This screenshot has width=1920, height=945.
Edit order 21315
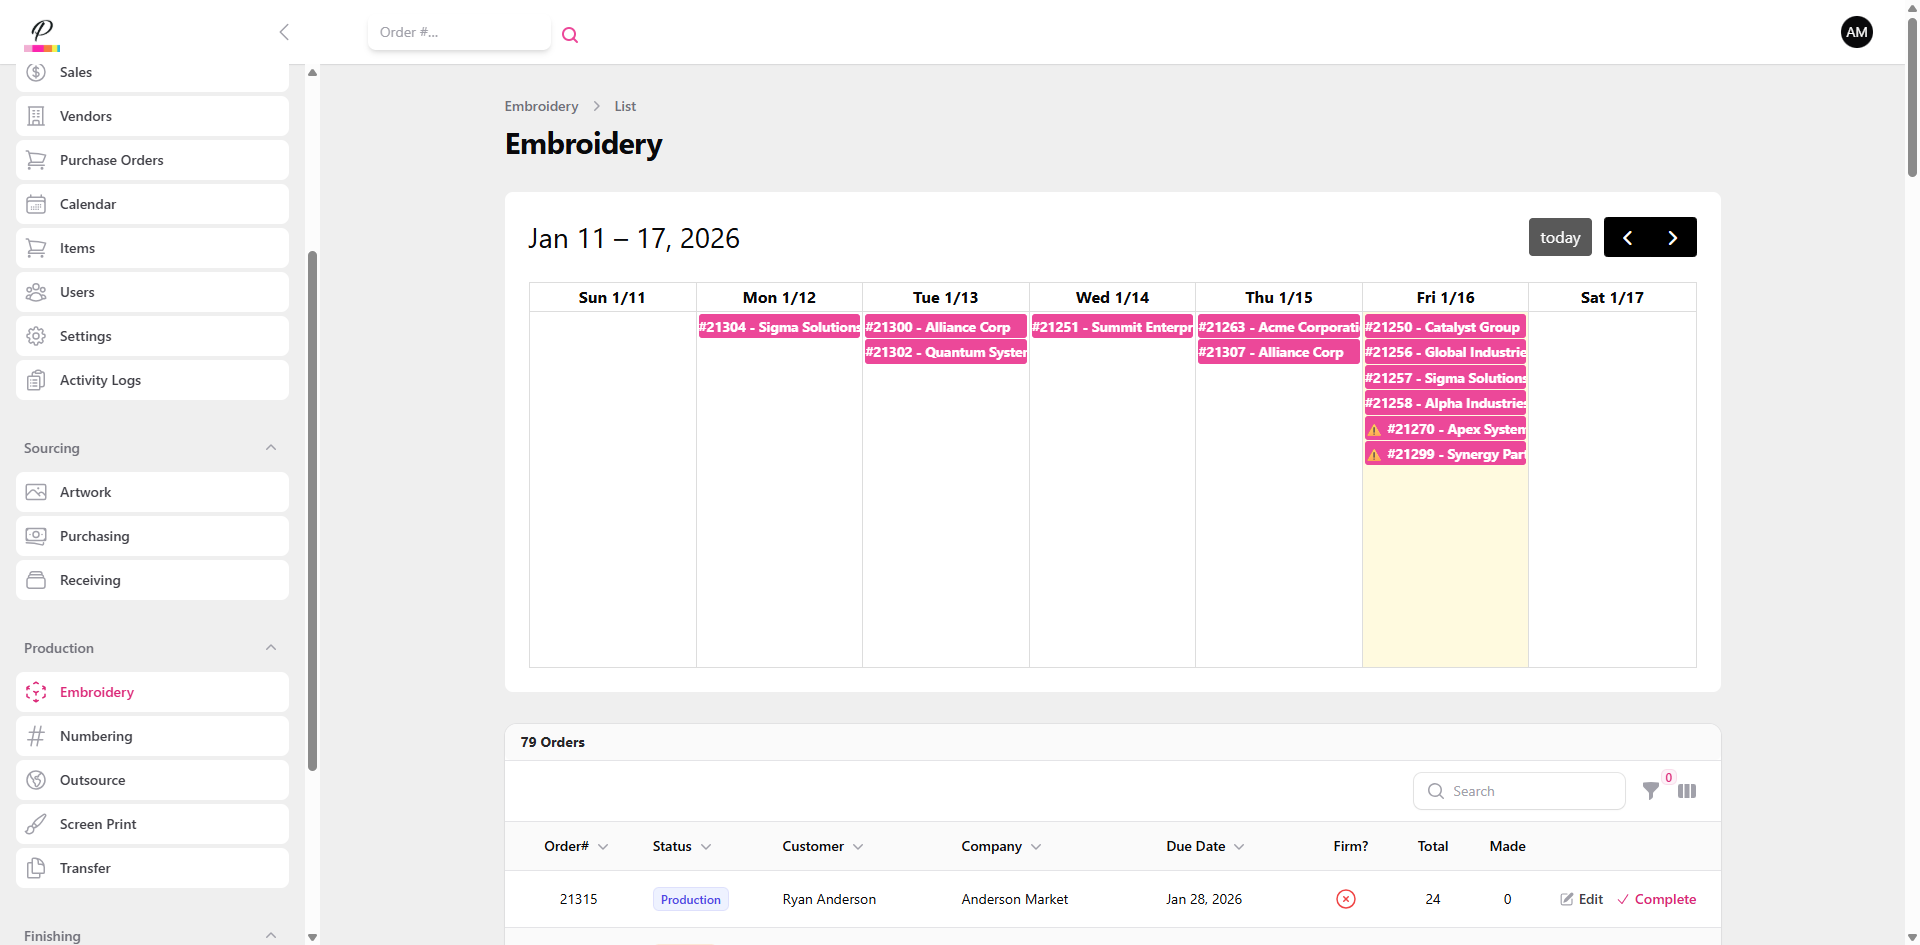tap(1581, 899)
